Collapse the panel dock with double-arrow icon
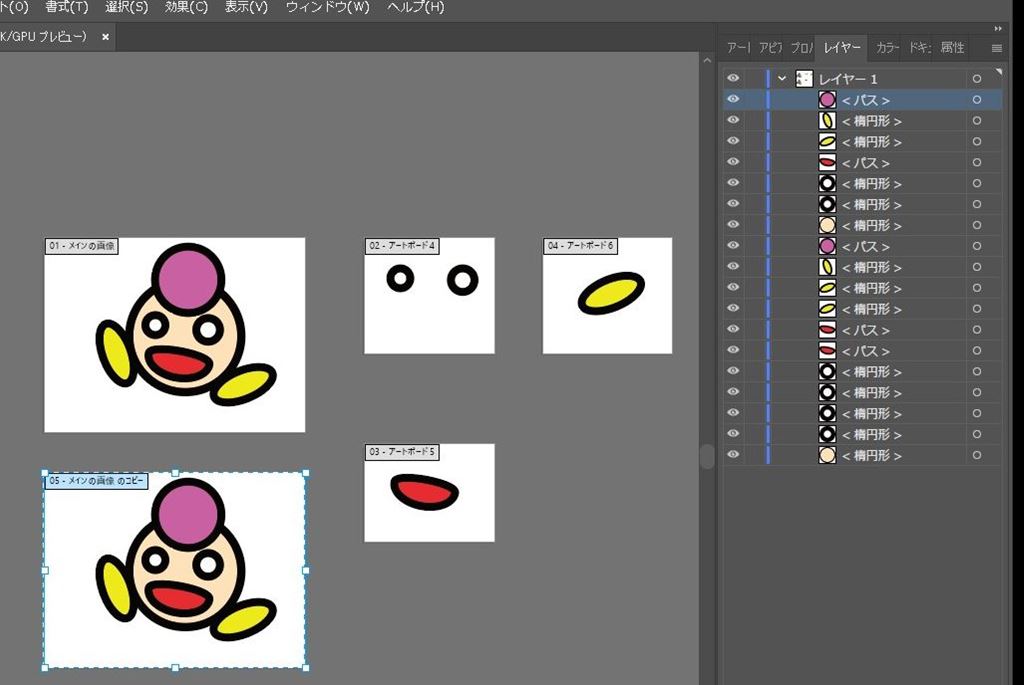The width and height of the screenshot is (1024, 685). pyautogui.click(x=997, y=28)
